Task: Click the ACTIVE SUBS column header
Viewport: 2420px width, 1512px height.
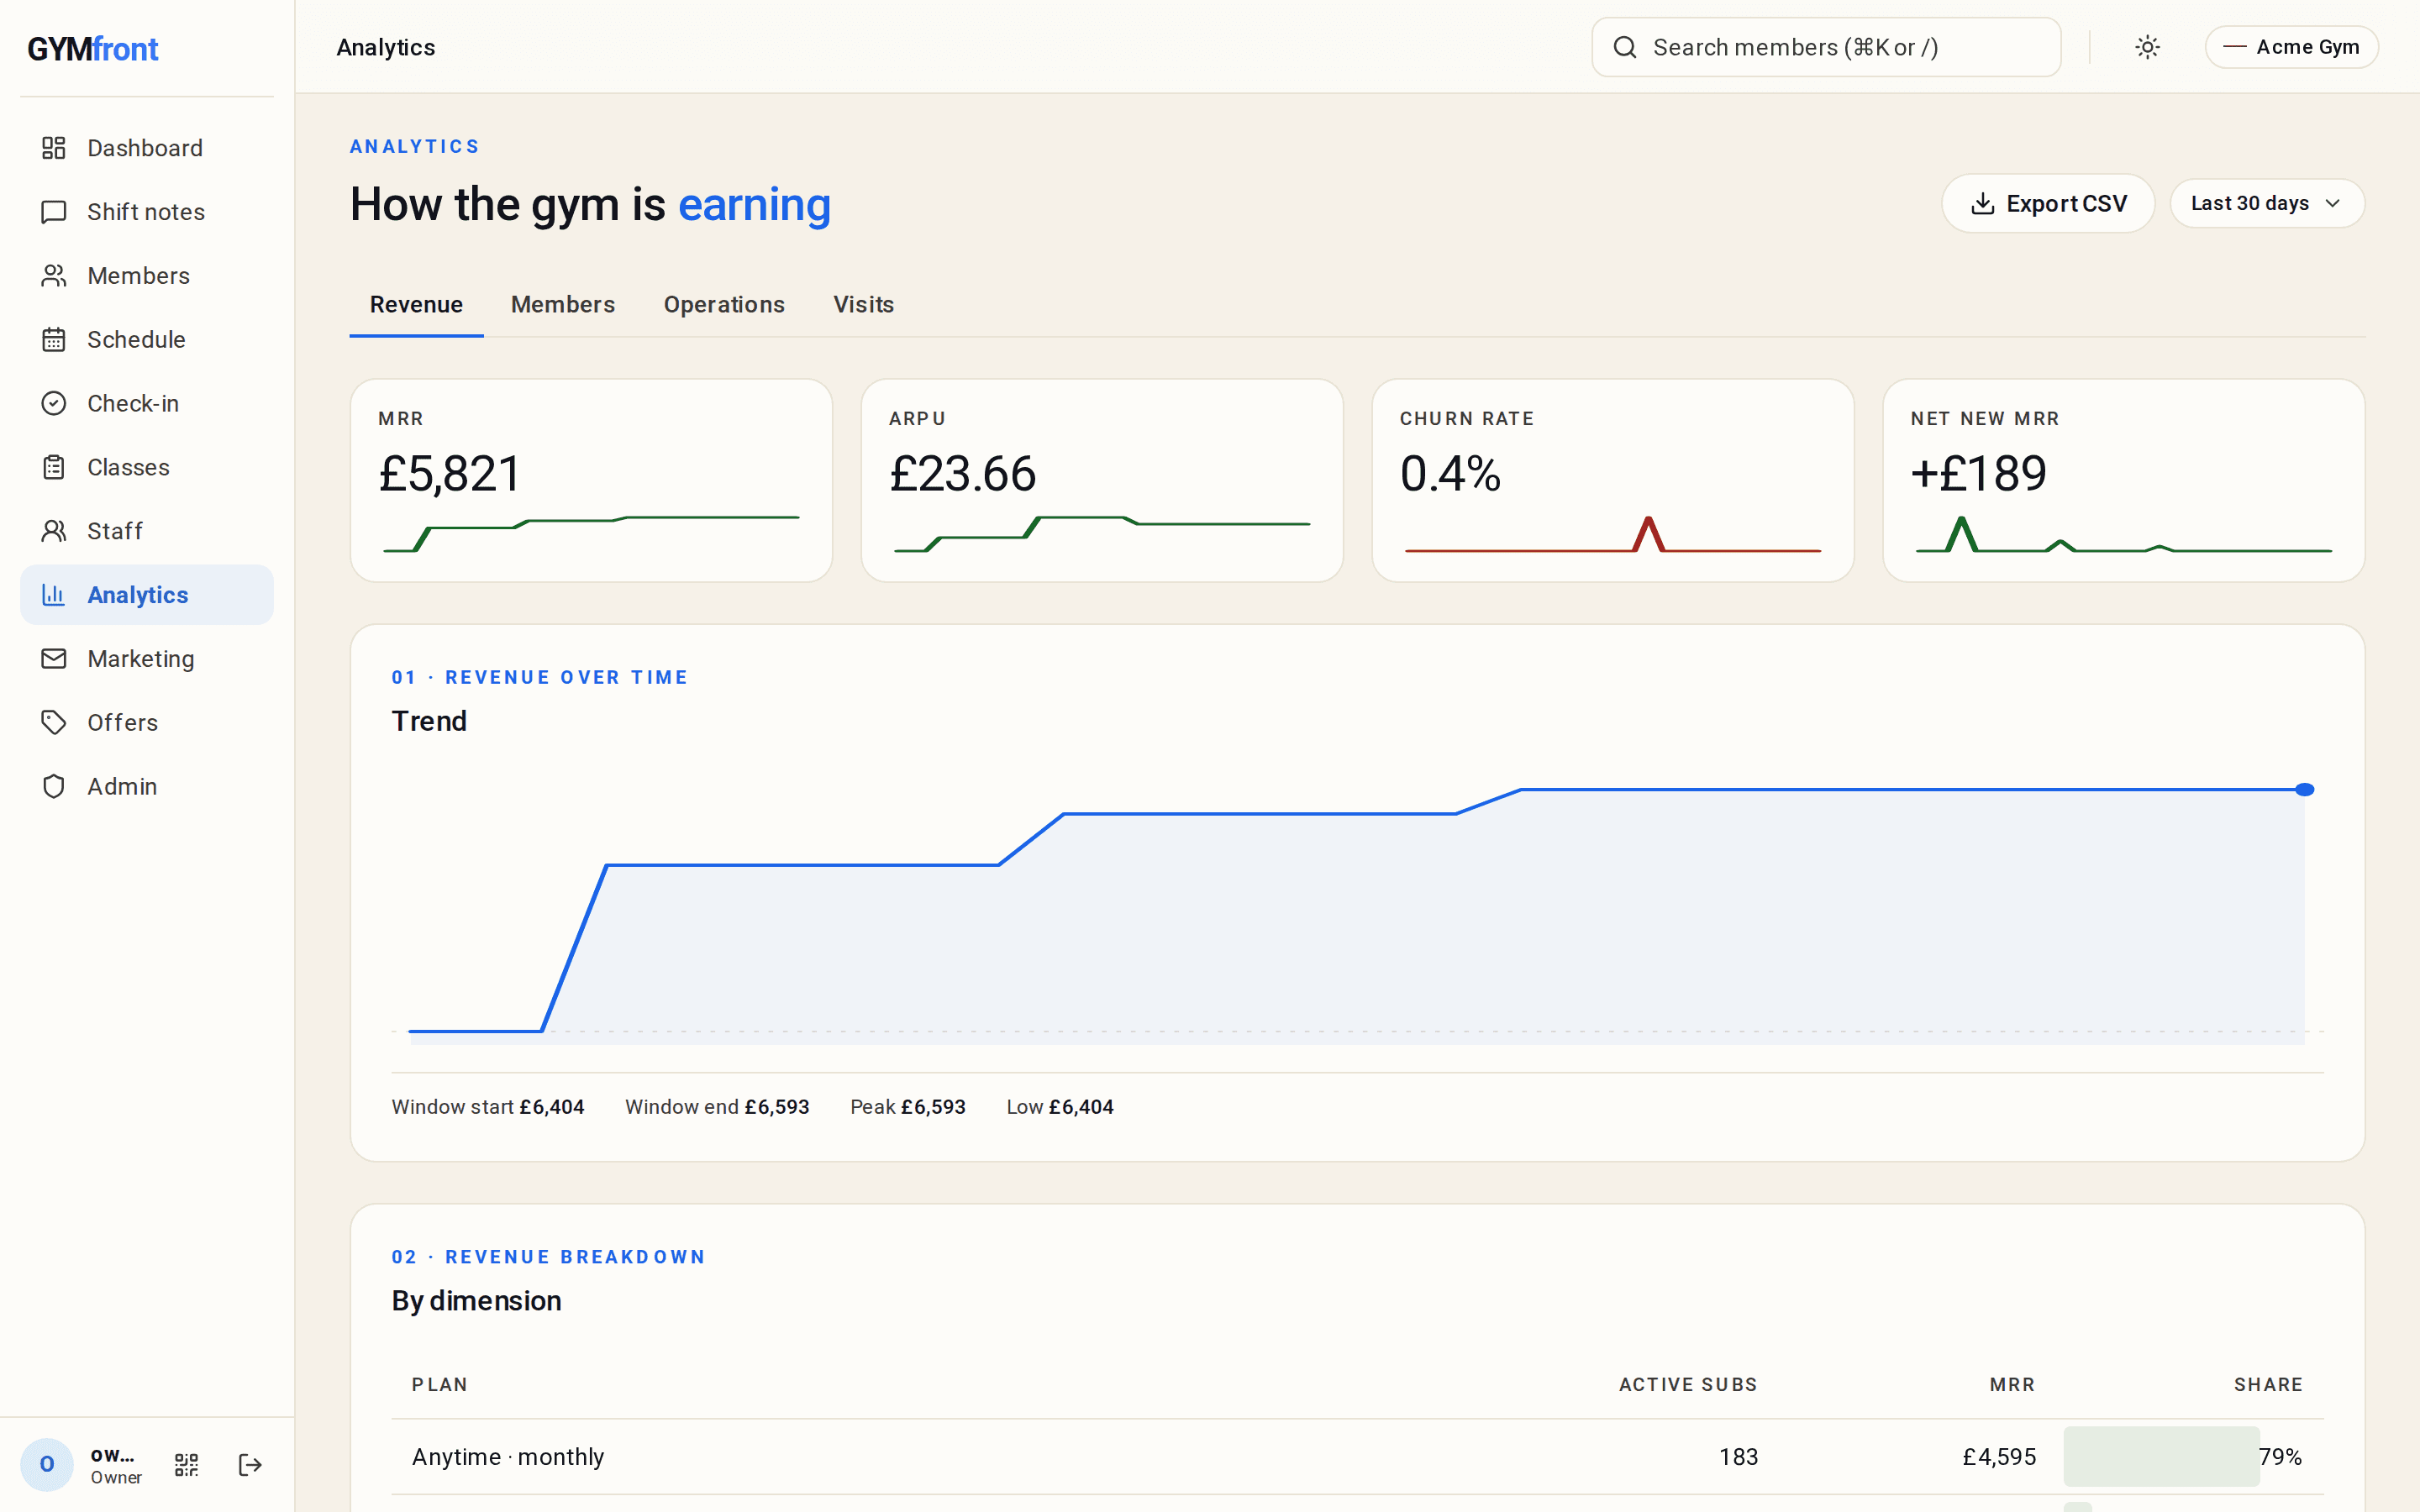Action: (x=1688, y=1385)
